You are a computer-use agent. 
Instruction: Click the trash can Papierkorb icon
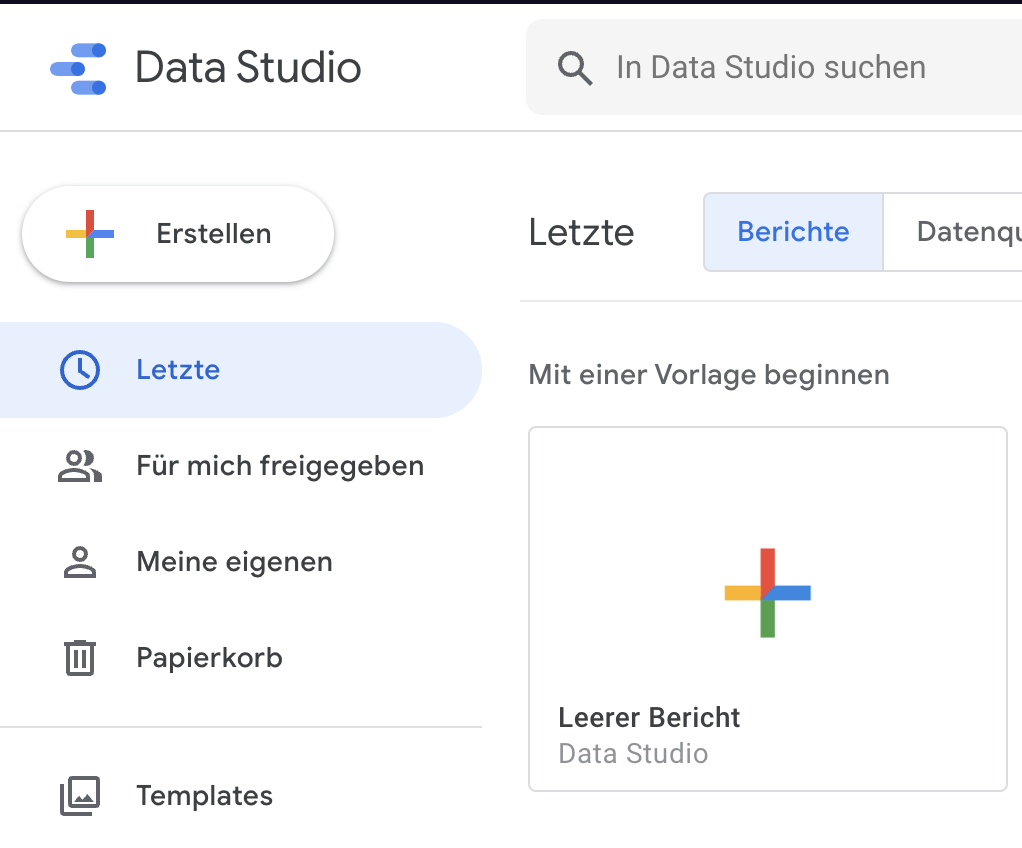click(x=80, y=658)
